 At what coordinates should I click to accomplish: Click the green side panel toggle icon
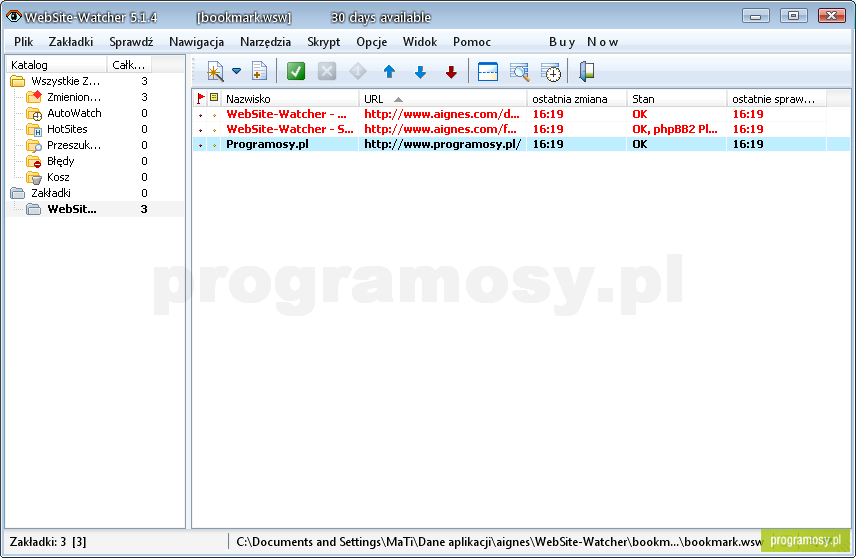click(x=587, y=72)
